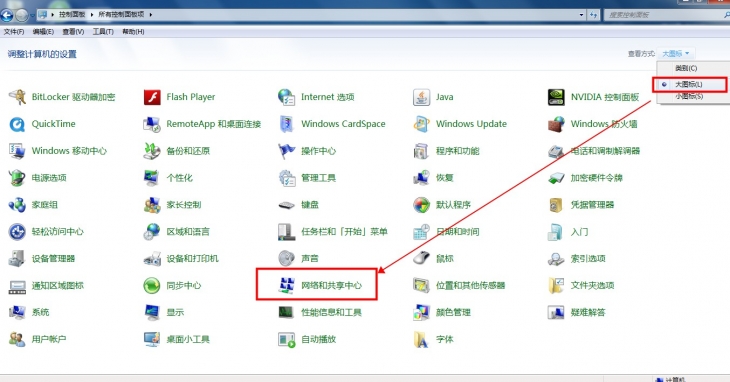Open 自动播放 autoplay icon
Screen dimensions: 730x382
286,340
